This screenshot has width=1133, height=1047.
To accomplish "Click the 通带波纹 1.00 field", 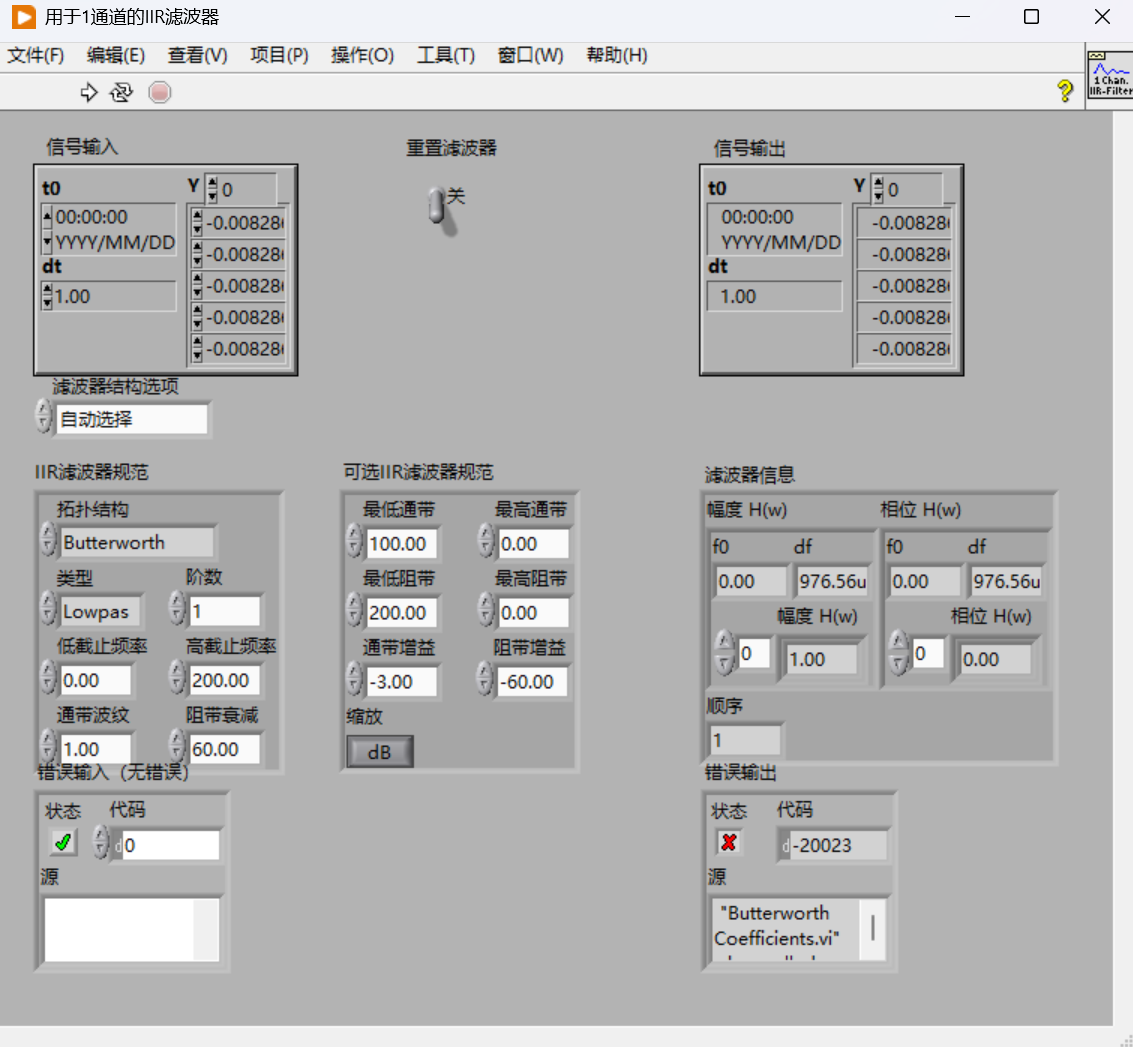I will click(95, 749).
